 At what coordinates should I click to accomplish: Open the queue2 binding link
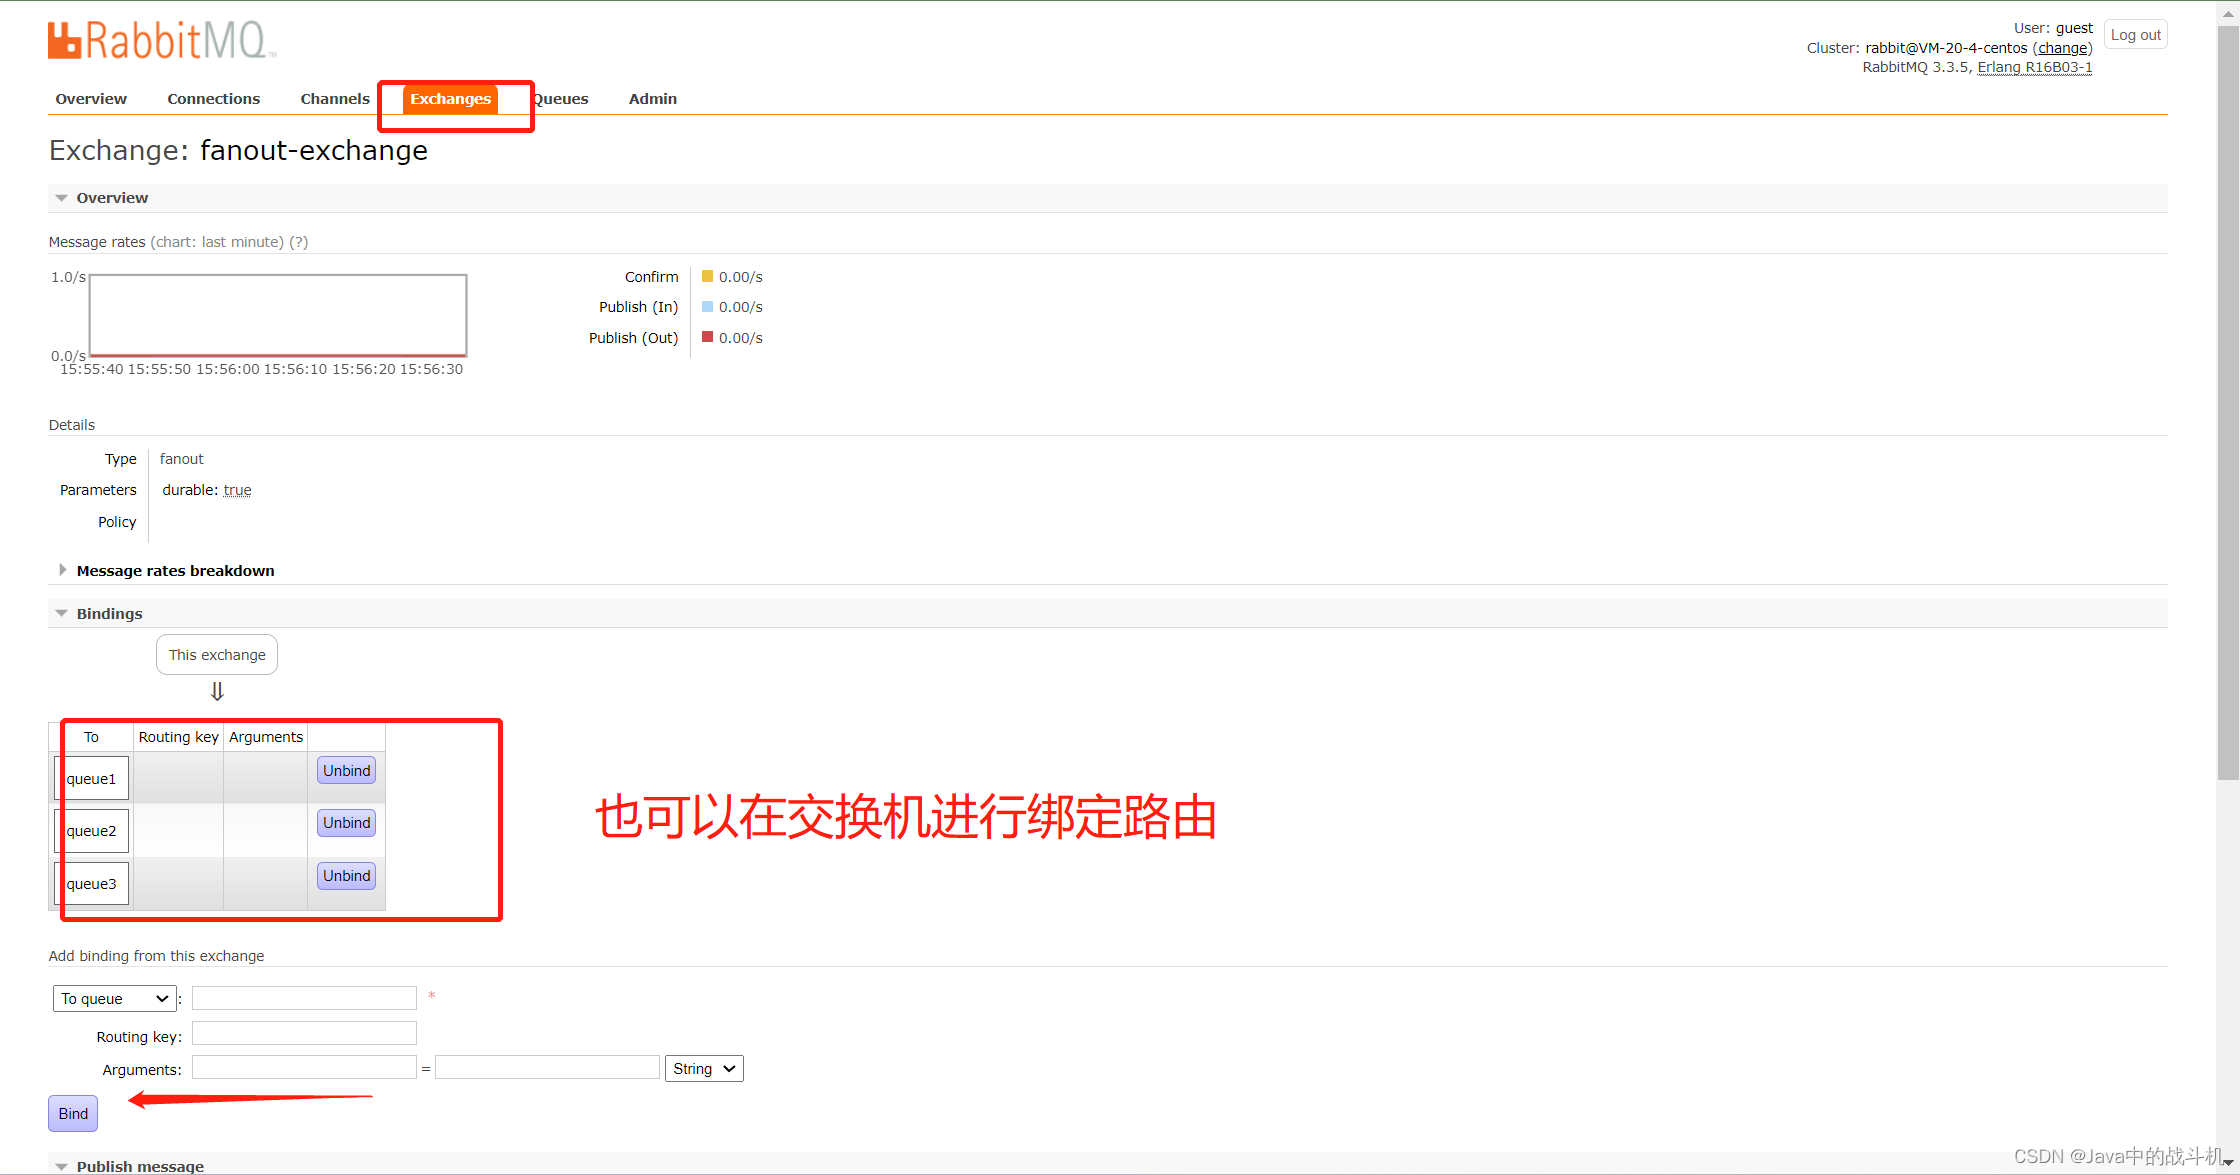(x=91, y=831)
